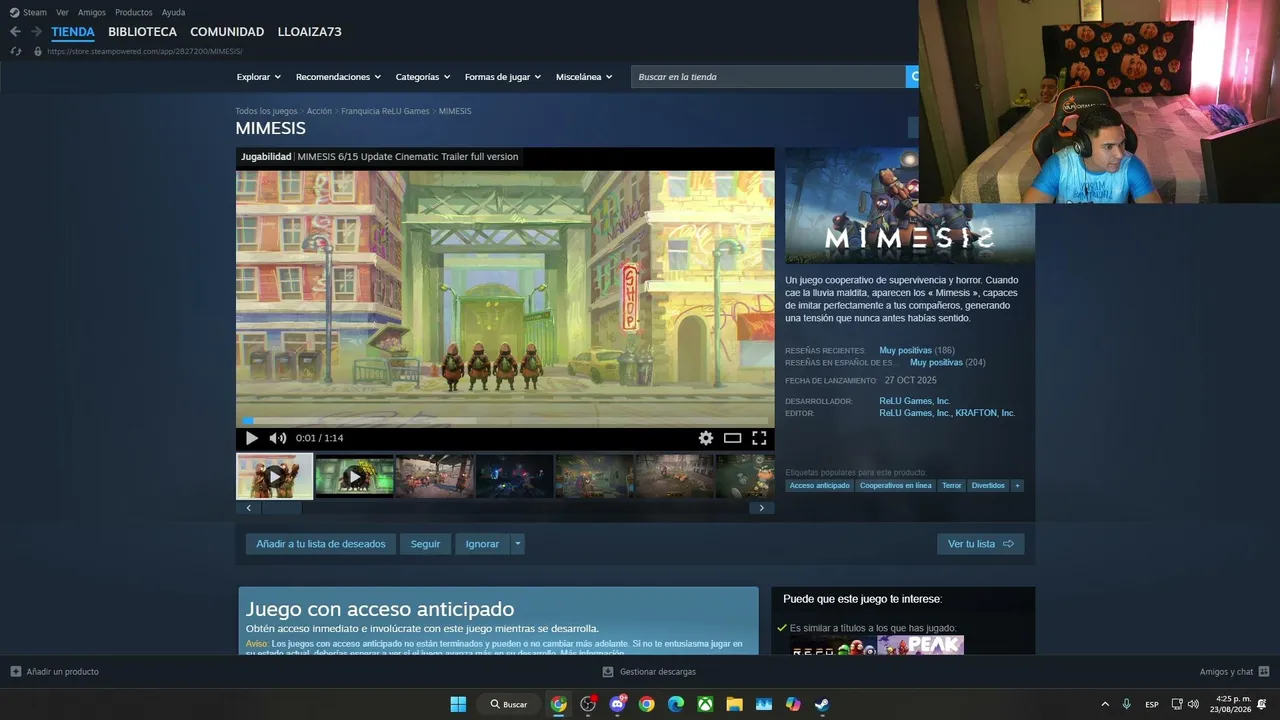The height and width of the screenshot is (720, 1280).
Task: Click the Steam icon in the taskbar
Action: (821, 704)
